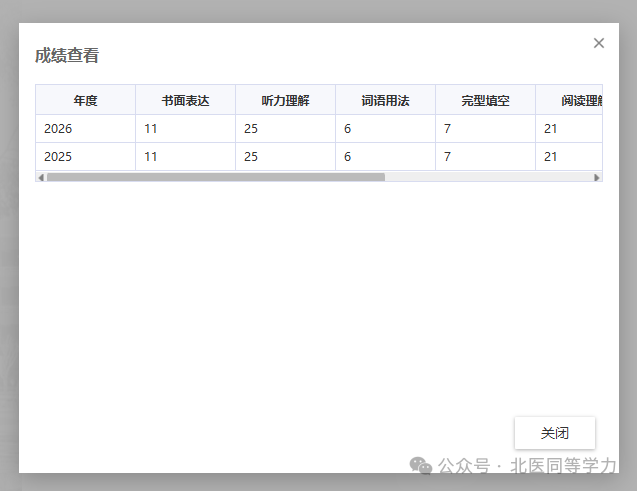Click the 听力理解 column header
Image resolution: width=637 pixels, height=491 pixels.
285,100
